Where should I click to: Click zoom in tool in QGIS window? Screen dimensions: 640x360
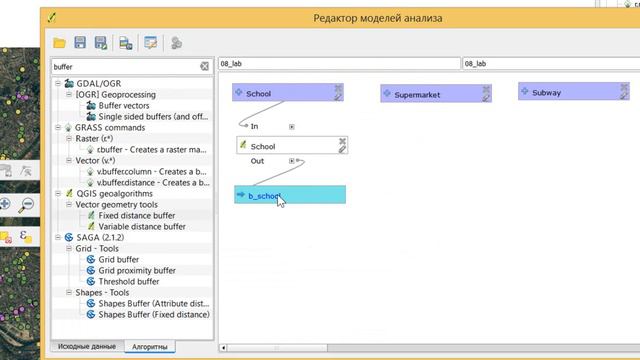click(x=5, y=204)
